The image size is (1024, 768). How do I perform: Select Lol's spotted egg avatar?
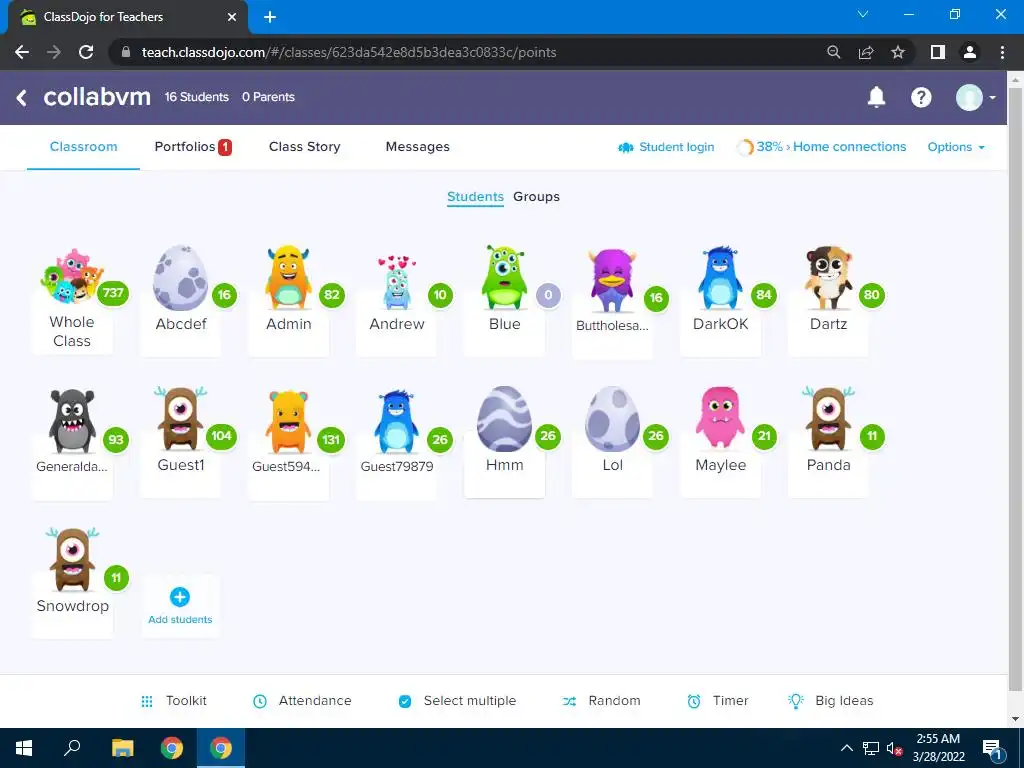(x=612, y=419)
